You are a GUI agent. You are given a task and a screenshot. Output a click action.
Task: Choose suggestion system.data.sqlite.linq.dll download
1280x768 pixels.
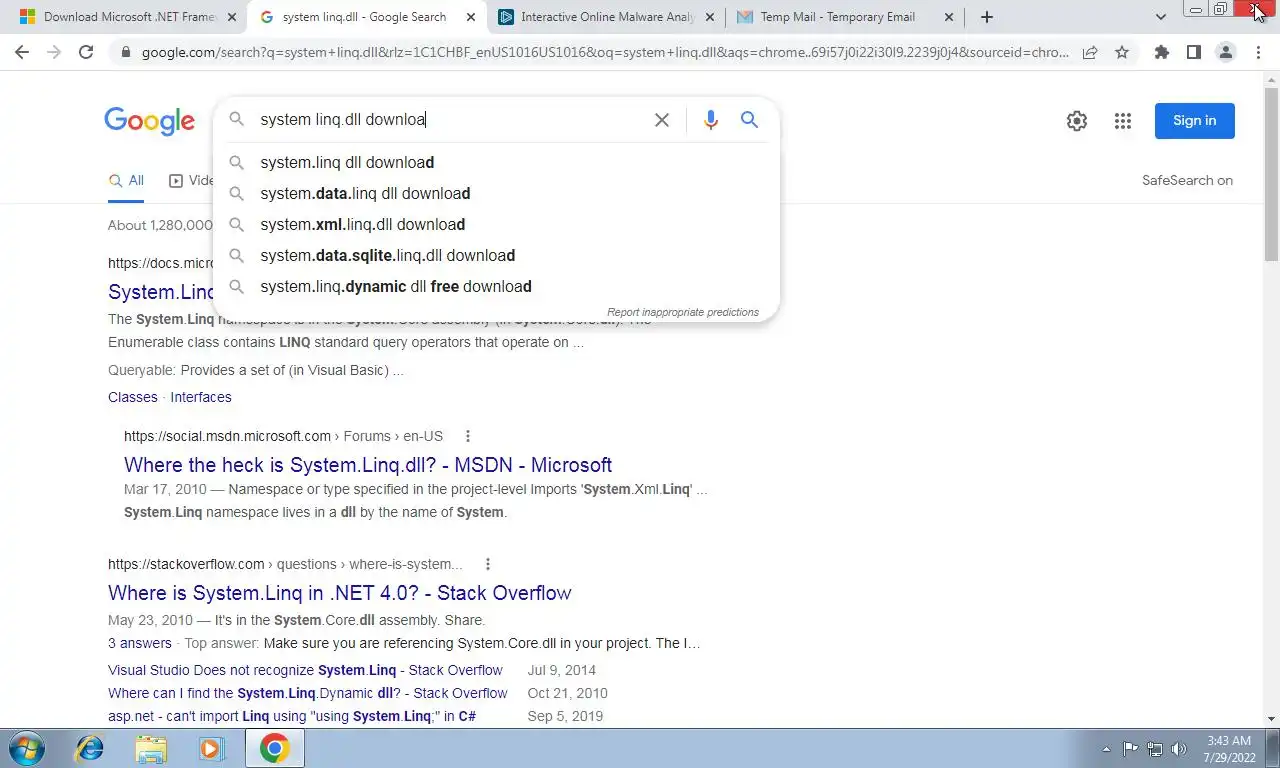pos(496,255)
